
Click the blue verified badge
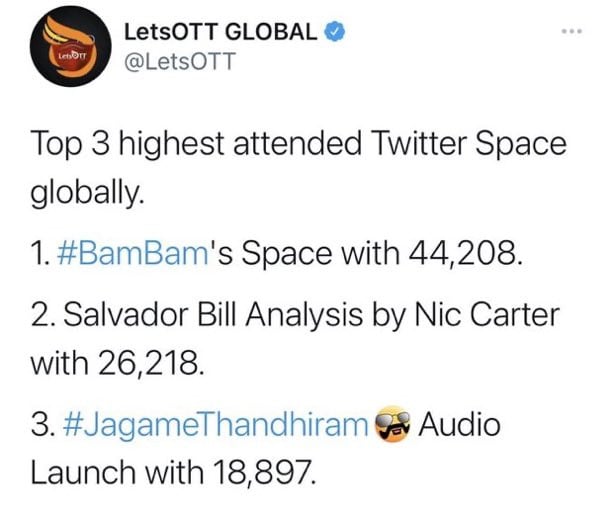(x=334, y=32)
